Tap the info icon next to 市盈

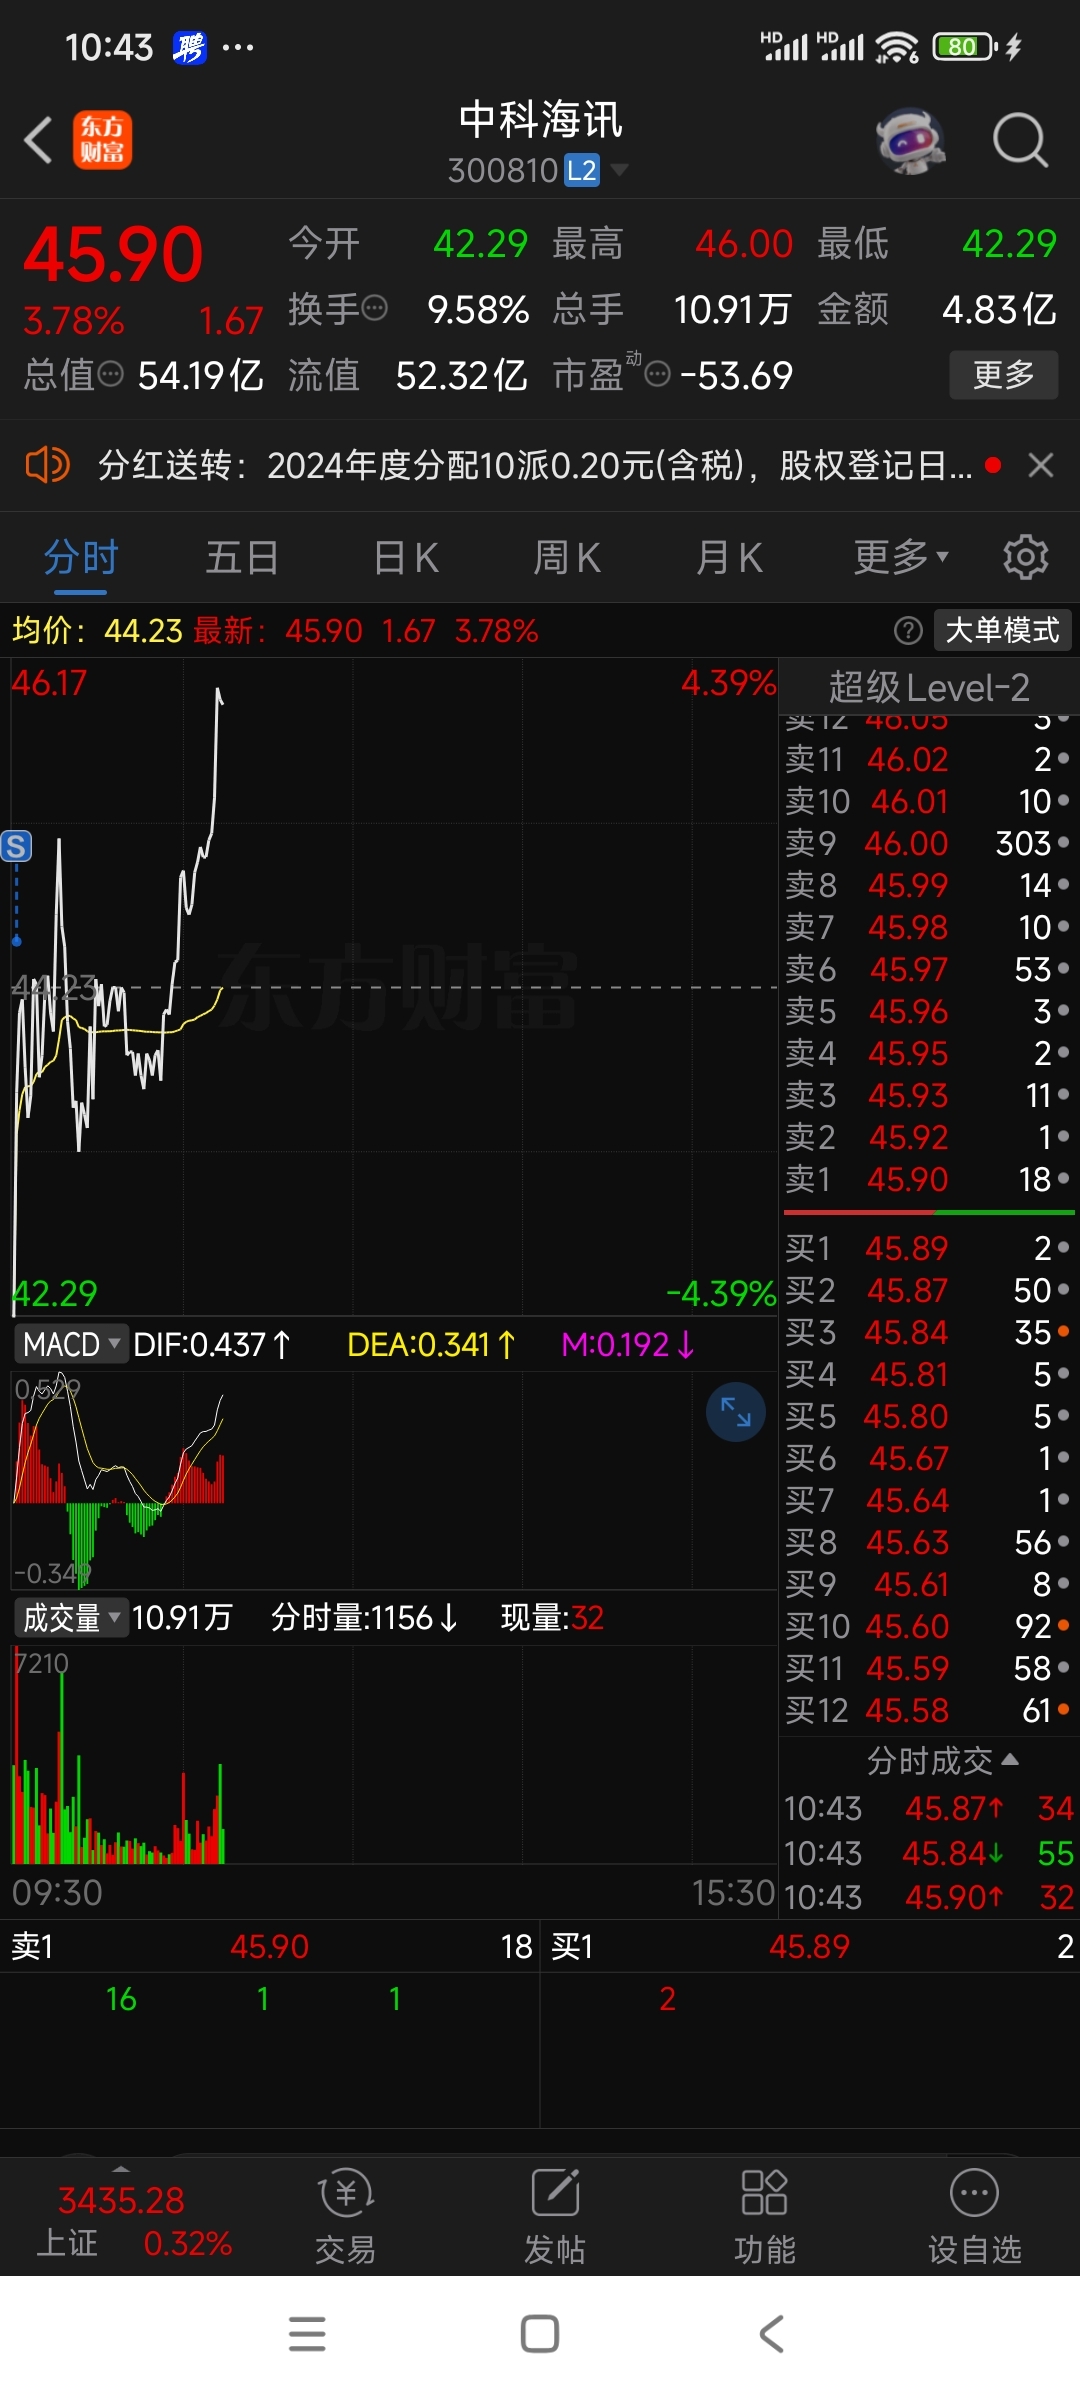(657, 375)
